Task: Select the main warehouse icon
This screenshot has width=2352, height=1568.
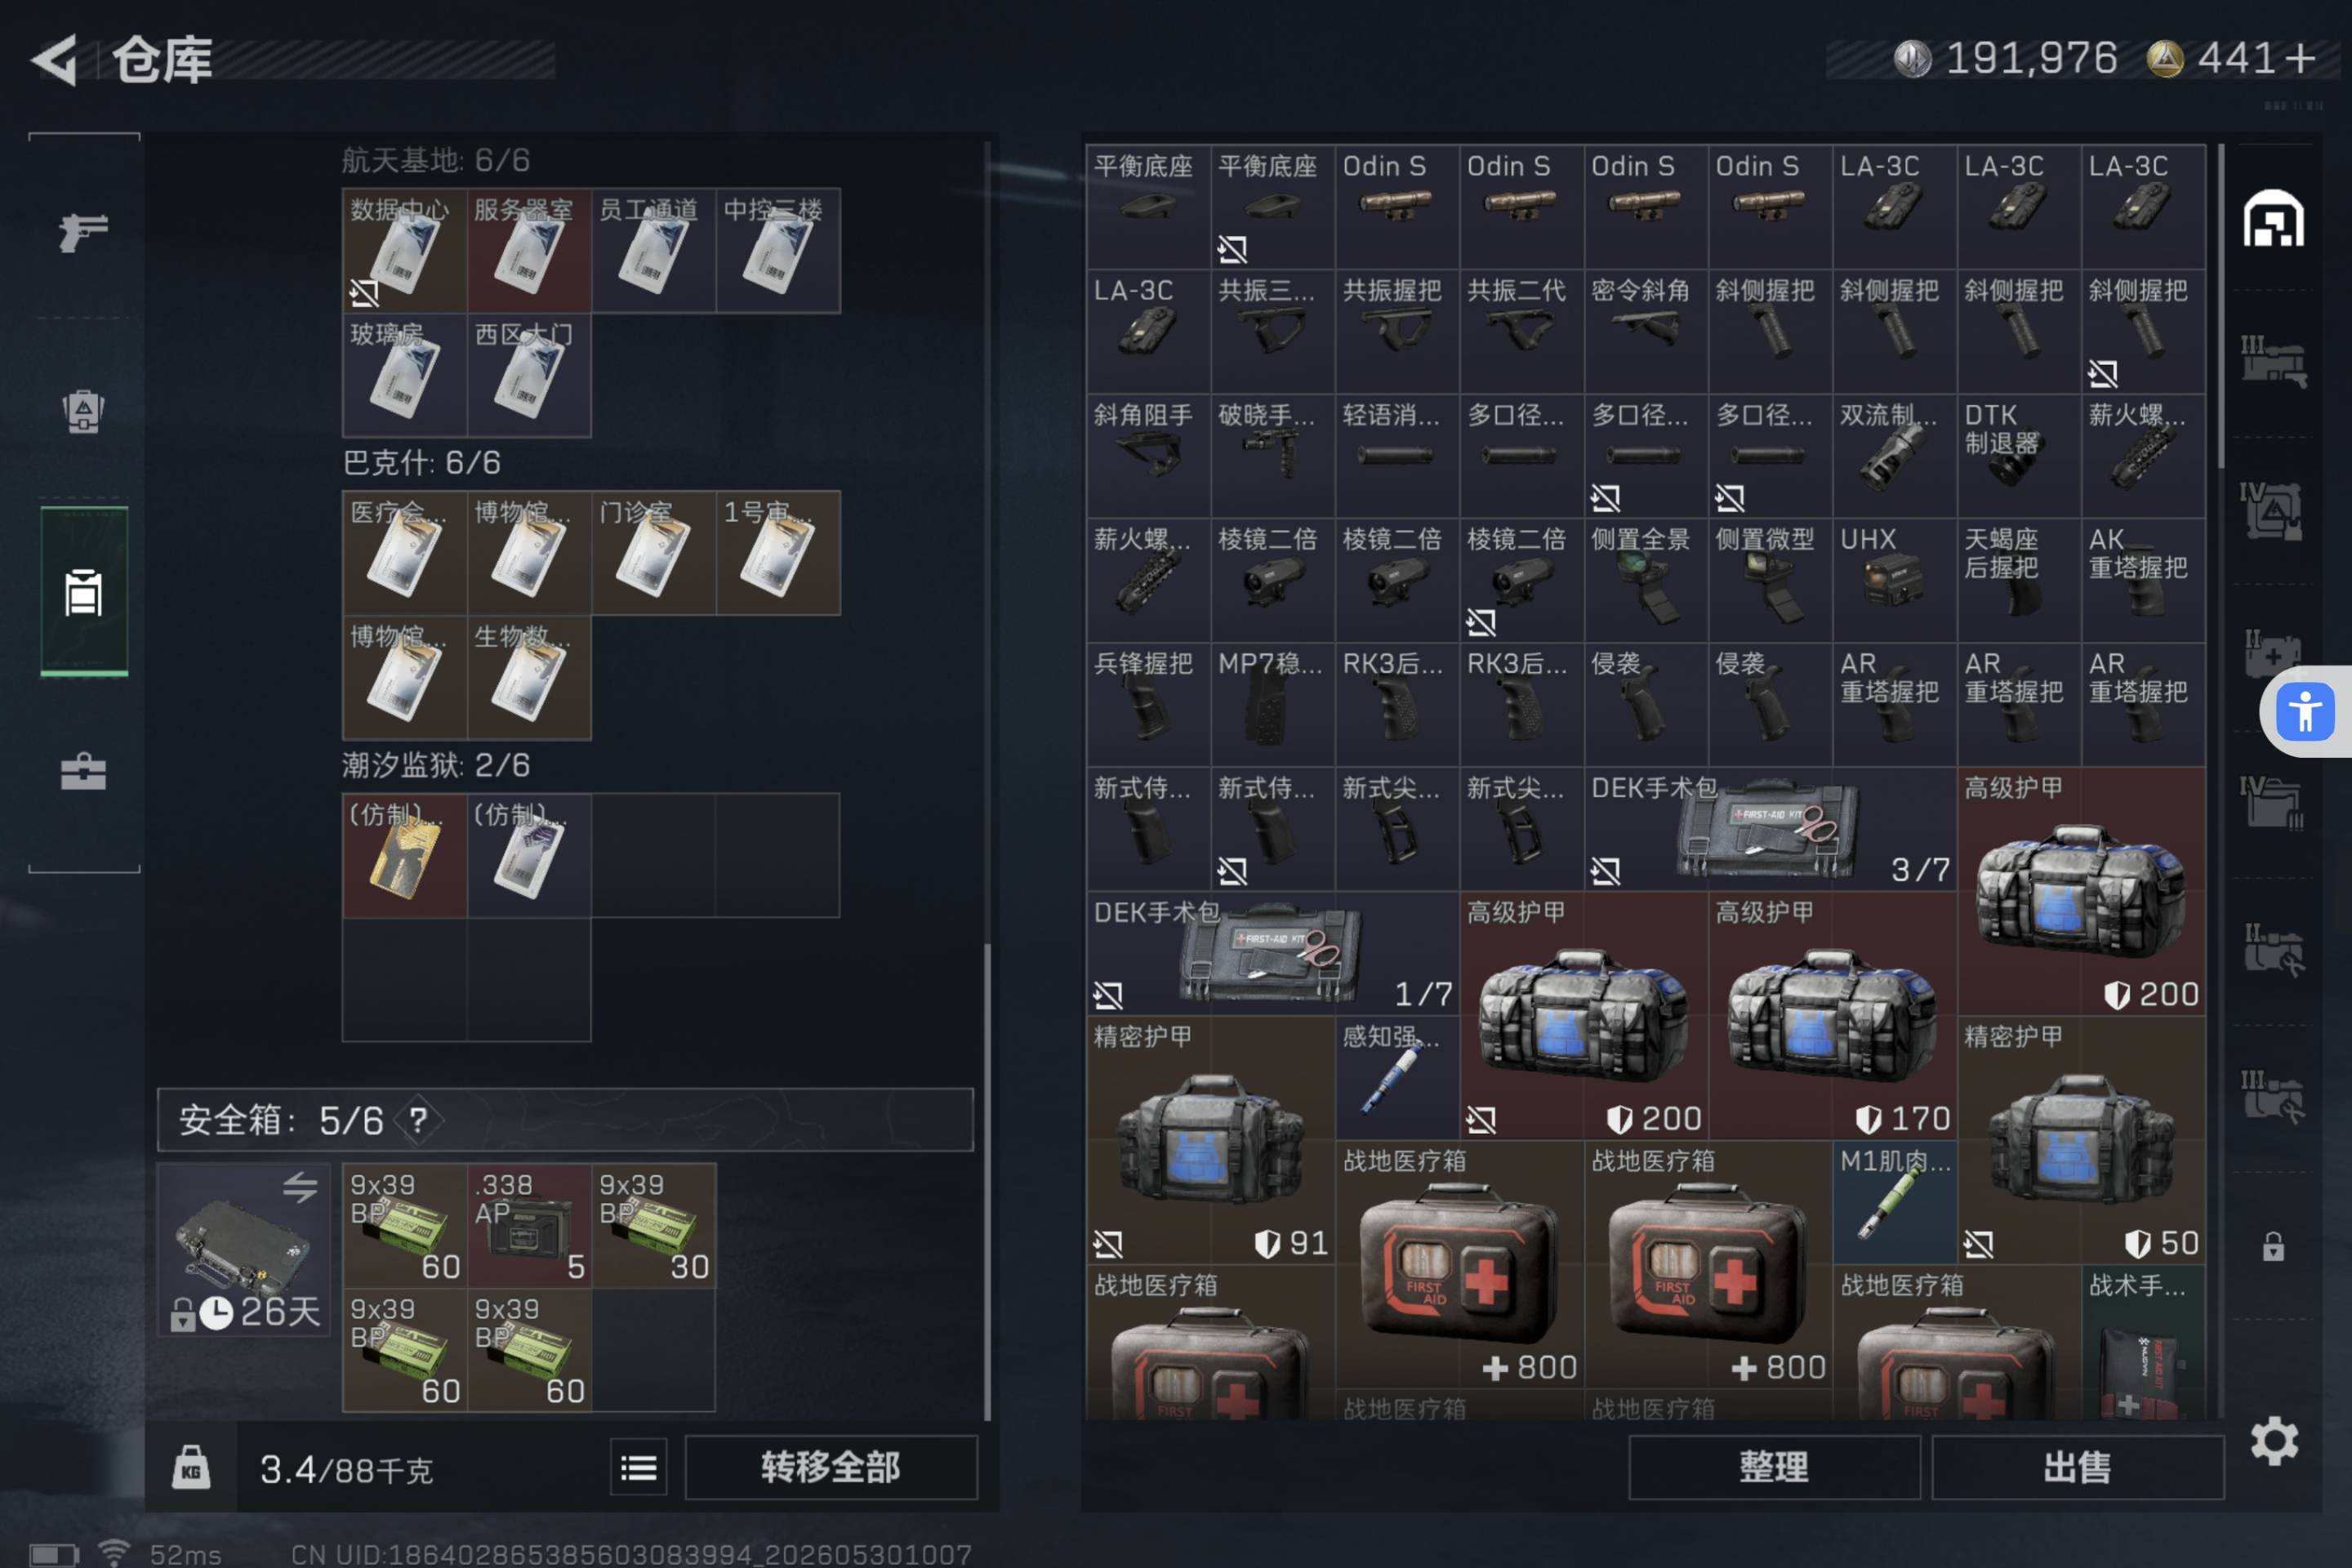Action: (x=2273, y=218)
